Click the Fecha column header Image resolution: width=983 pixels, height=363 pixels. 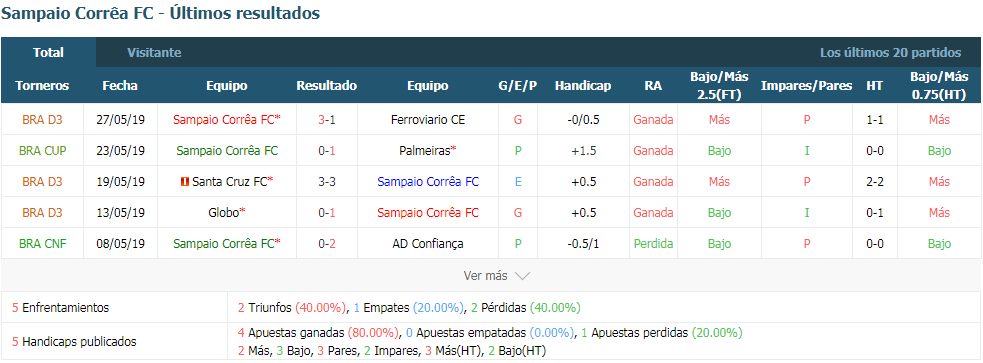(x=120, y=86)
